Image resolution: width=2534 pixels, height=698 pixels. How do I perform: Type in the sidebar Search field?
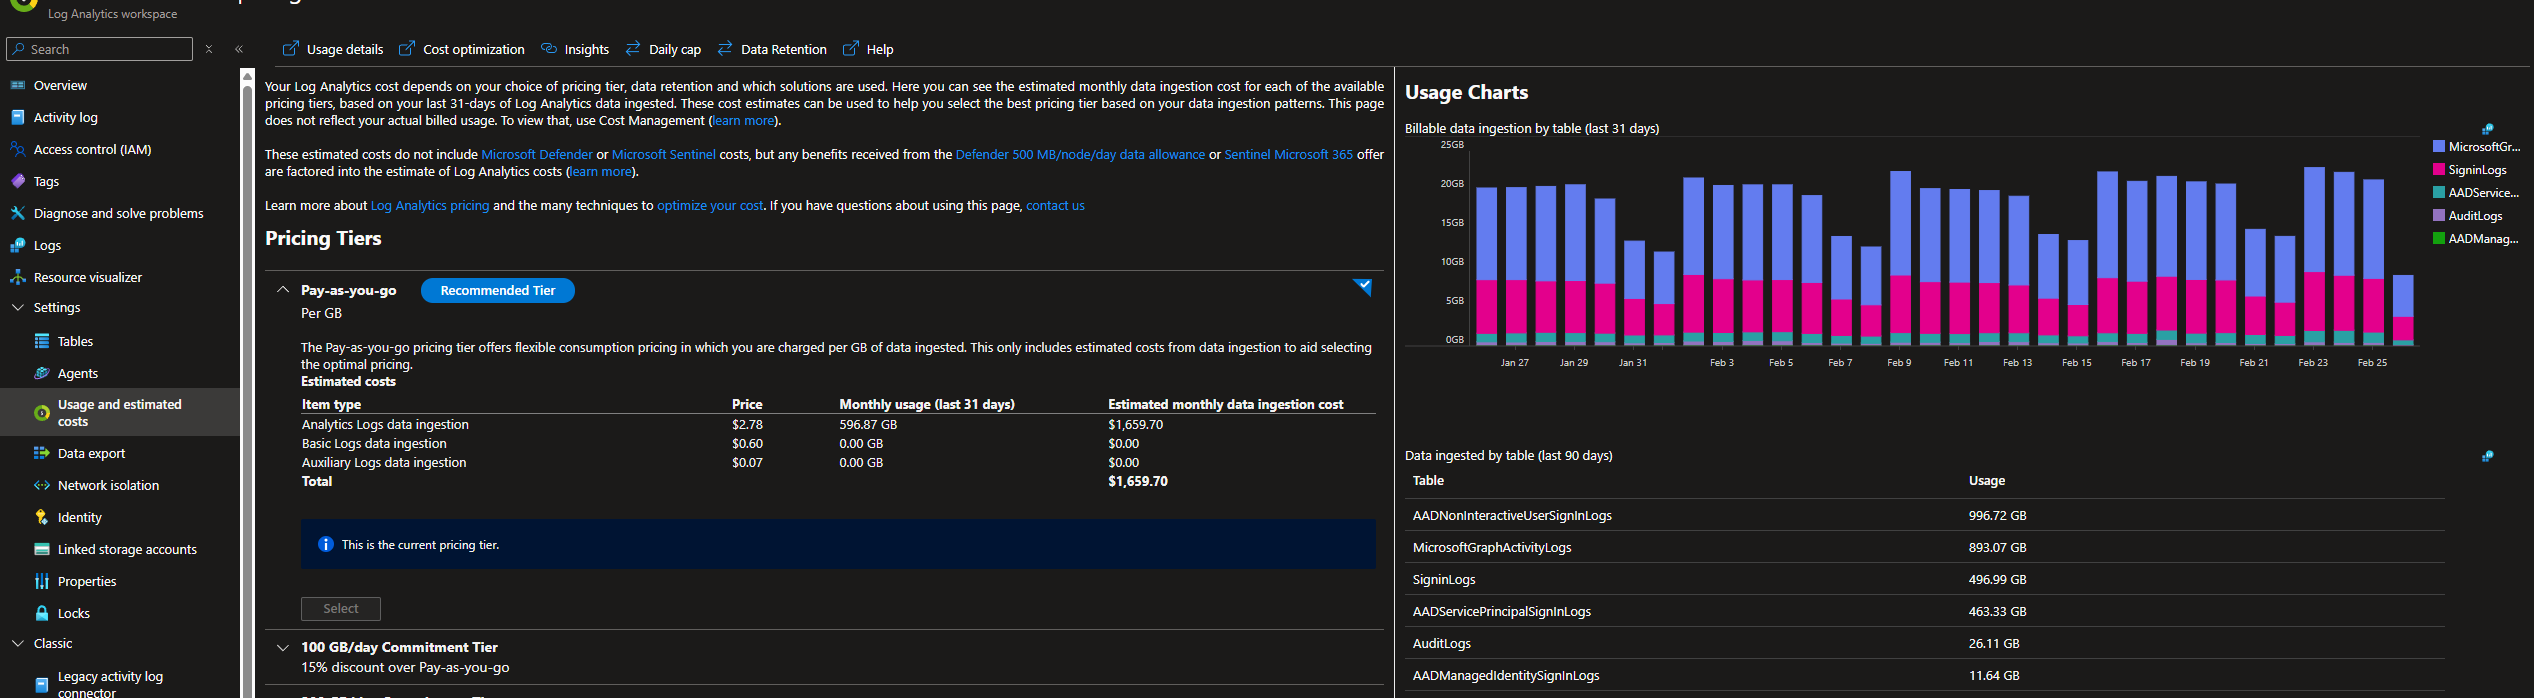pos(106,49)
